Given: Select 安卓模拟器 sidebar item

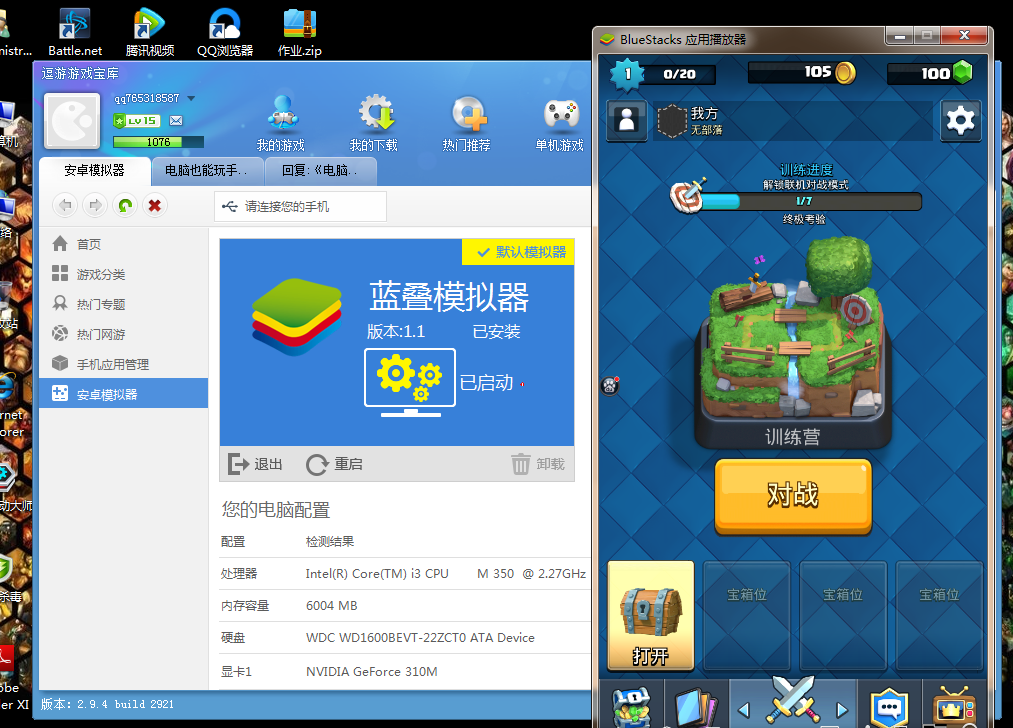Looking at the screenshot, I should pyautogui.click(x=123, y=393).
